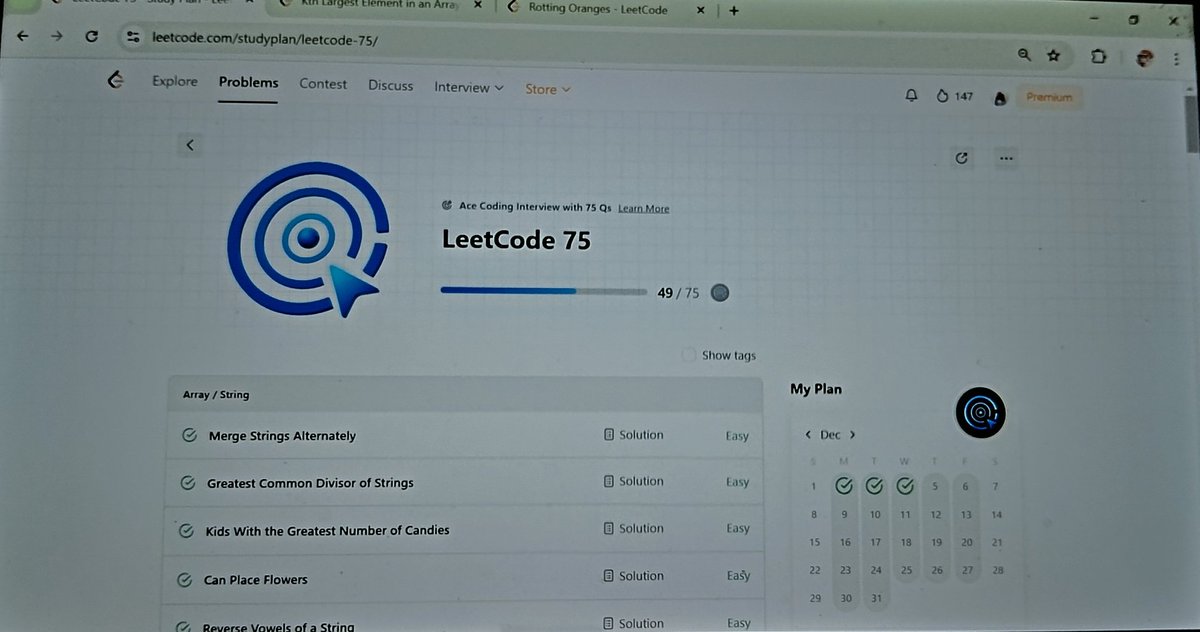Open the Interview dropdown in the navbar
The image size is (1200, 632).
click(468, 88)
